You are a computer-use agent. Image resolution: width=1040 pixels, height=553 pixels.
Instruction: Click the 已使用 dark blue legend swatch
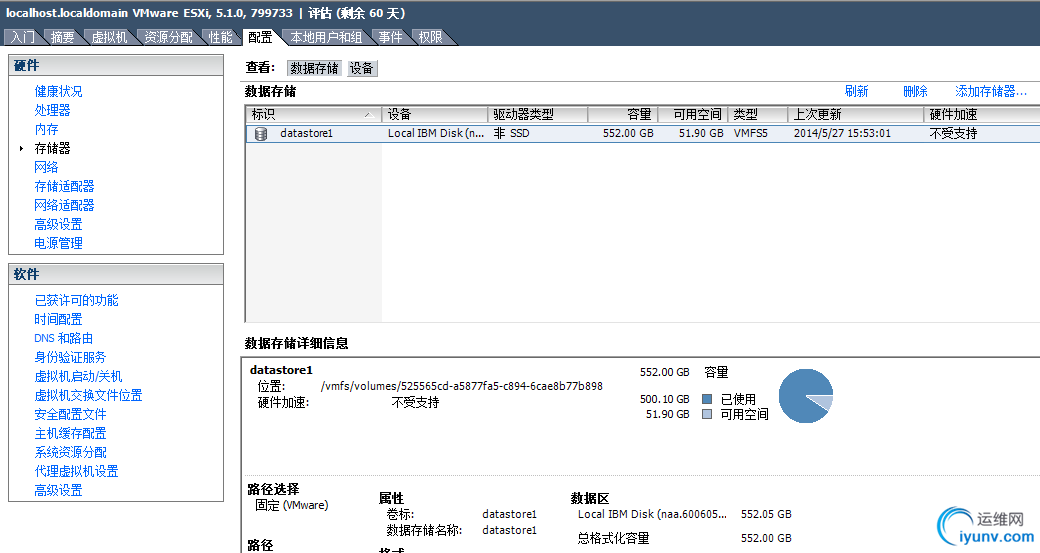click(x=707, y=399)
